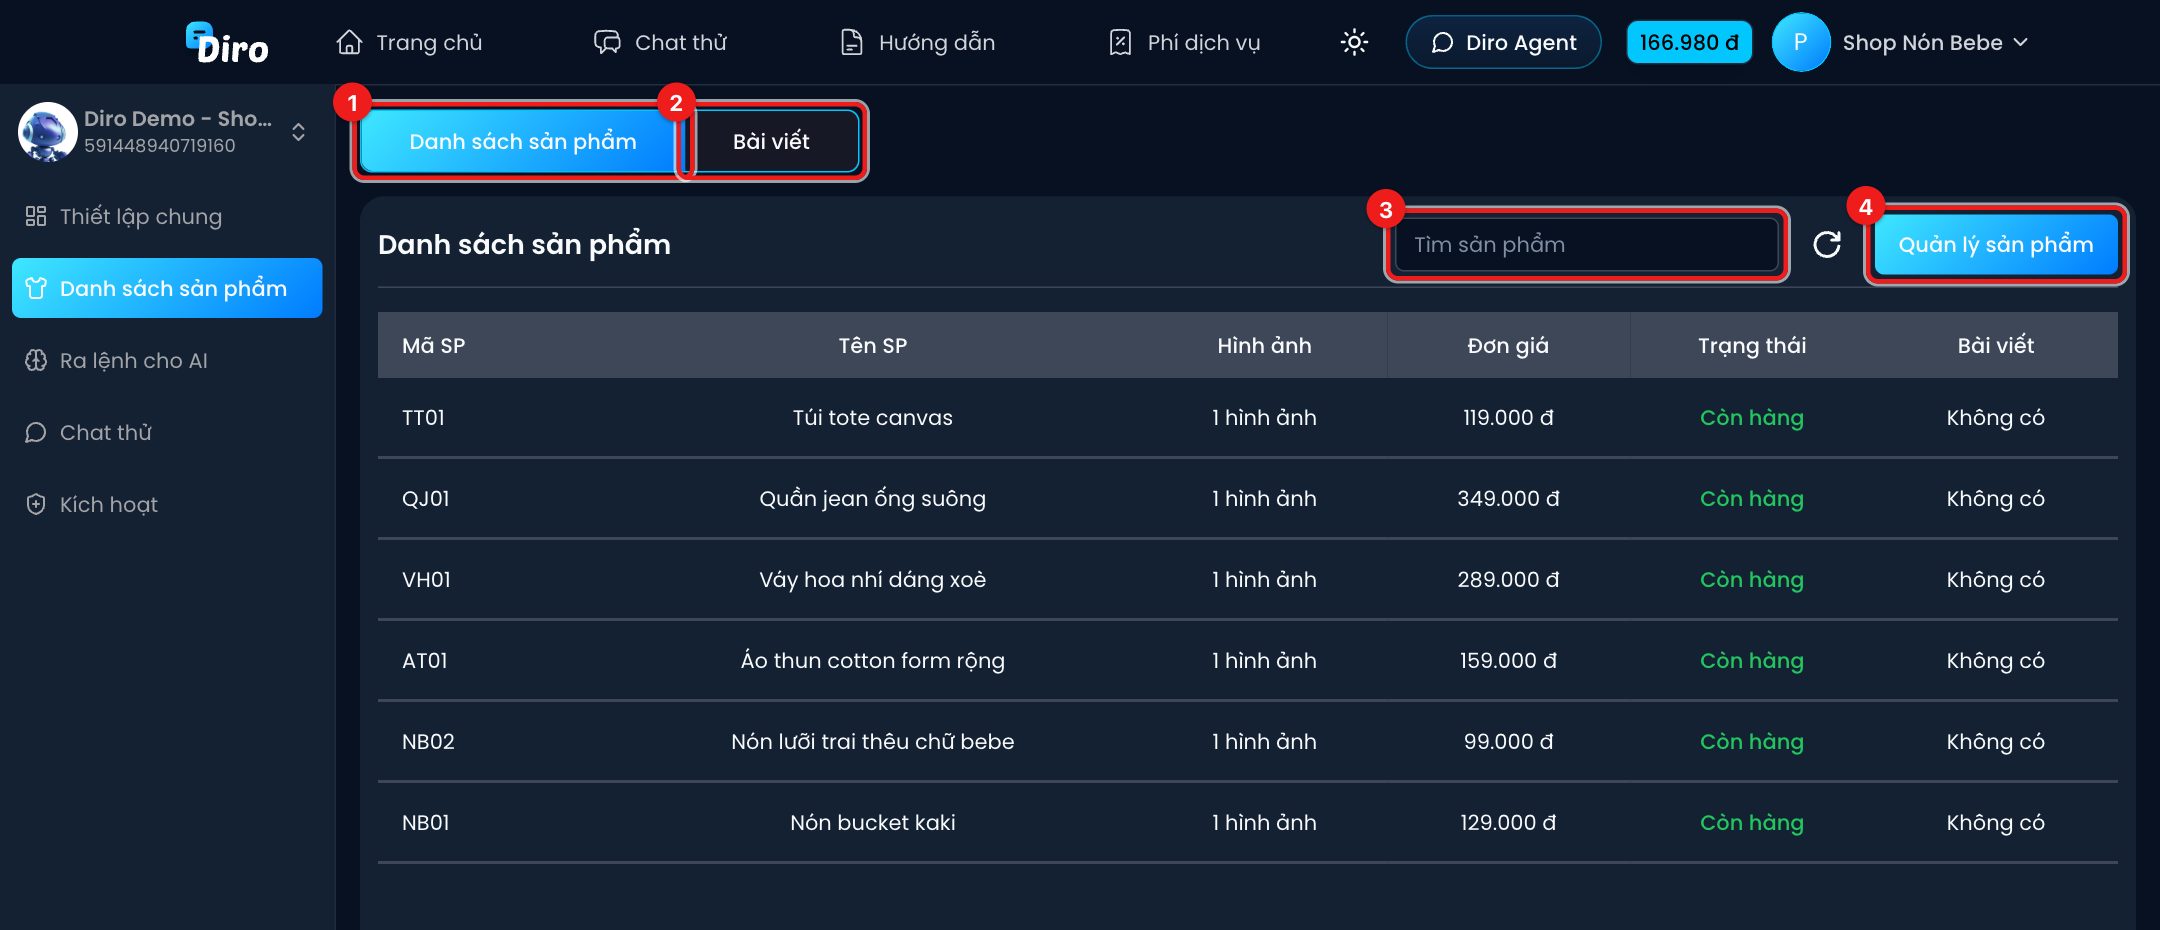Toggle light mode with the sun icon
Image resolution: width=2160 pixels, height=930 pixels.
coord(1354,42)
